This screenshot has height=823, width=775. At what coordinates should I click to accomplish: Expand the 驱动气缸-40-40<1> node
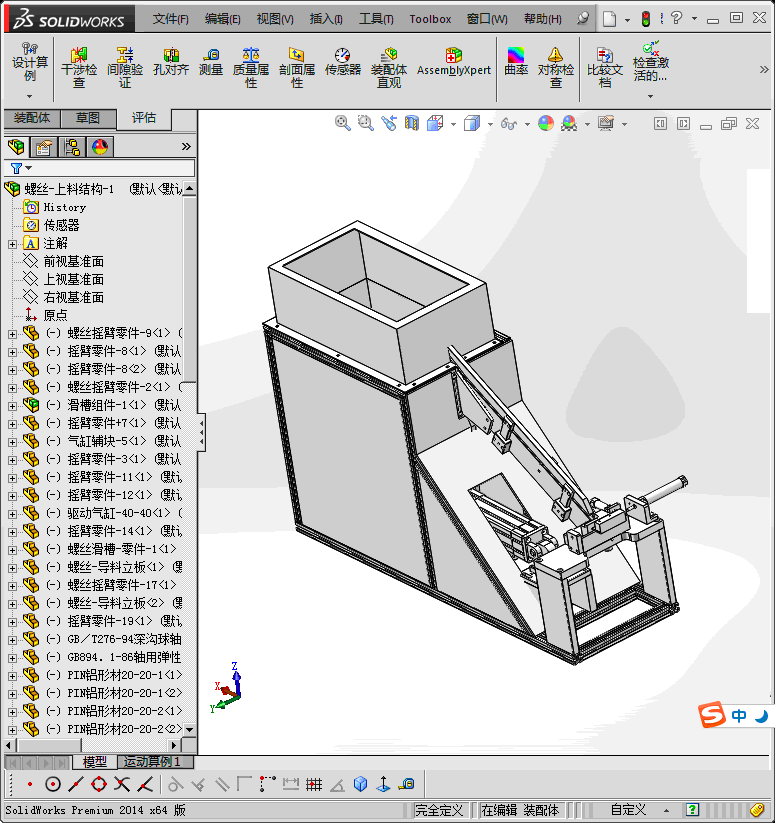pos(13,514)
